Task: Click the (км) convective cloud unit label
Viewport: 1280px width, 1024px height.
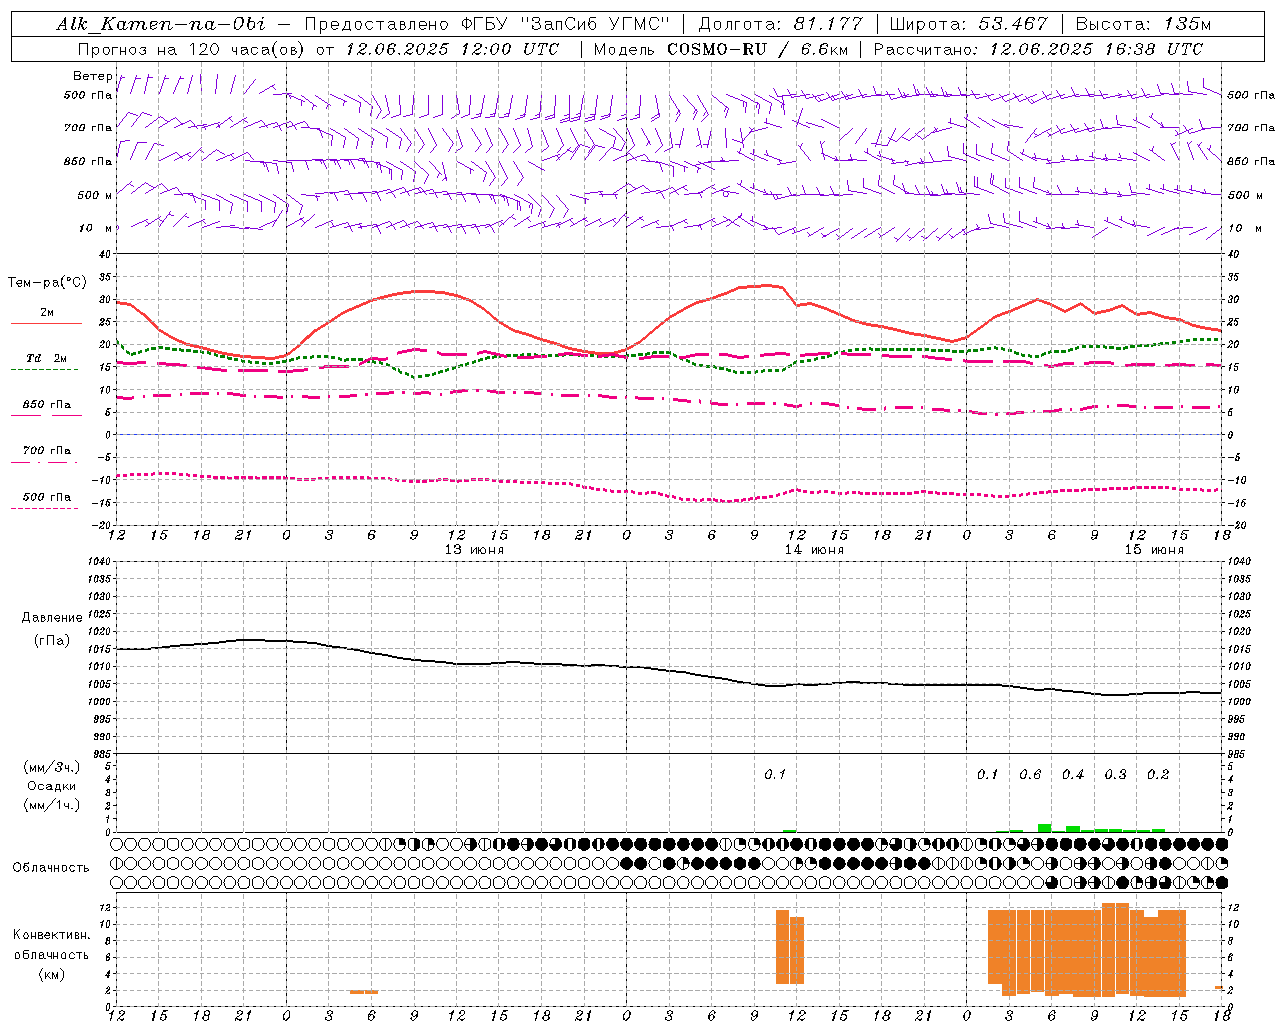Action: [51, 974]
